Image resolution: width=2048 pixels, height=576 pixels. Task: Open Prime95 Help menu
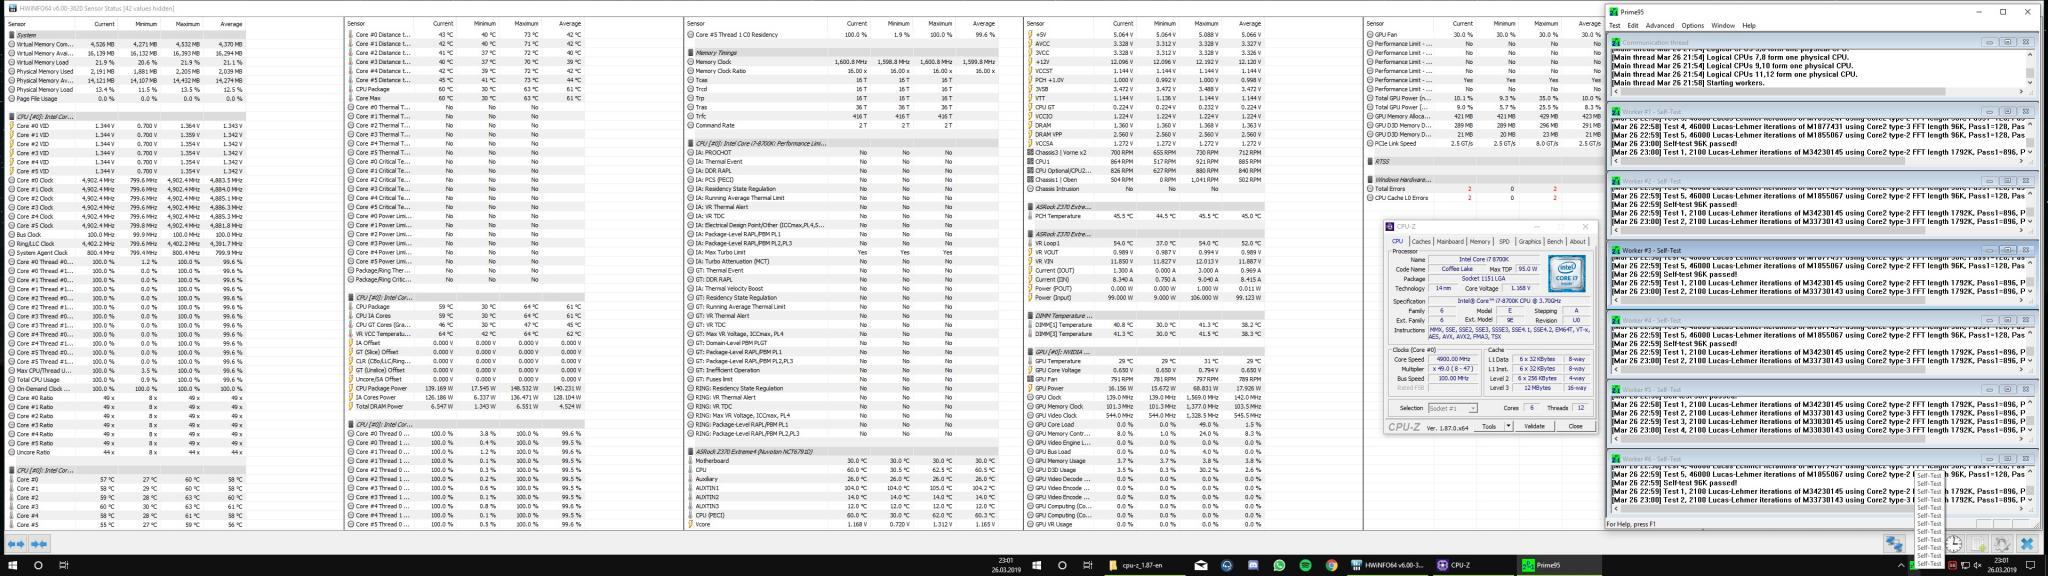pos(1749,25)
